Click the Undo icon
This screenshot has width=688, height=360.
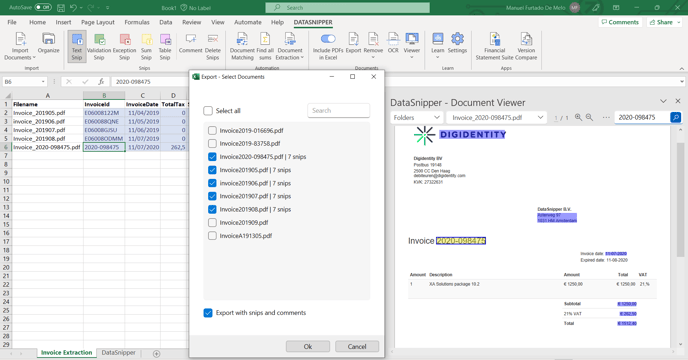(x=73, y=7)
